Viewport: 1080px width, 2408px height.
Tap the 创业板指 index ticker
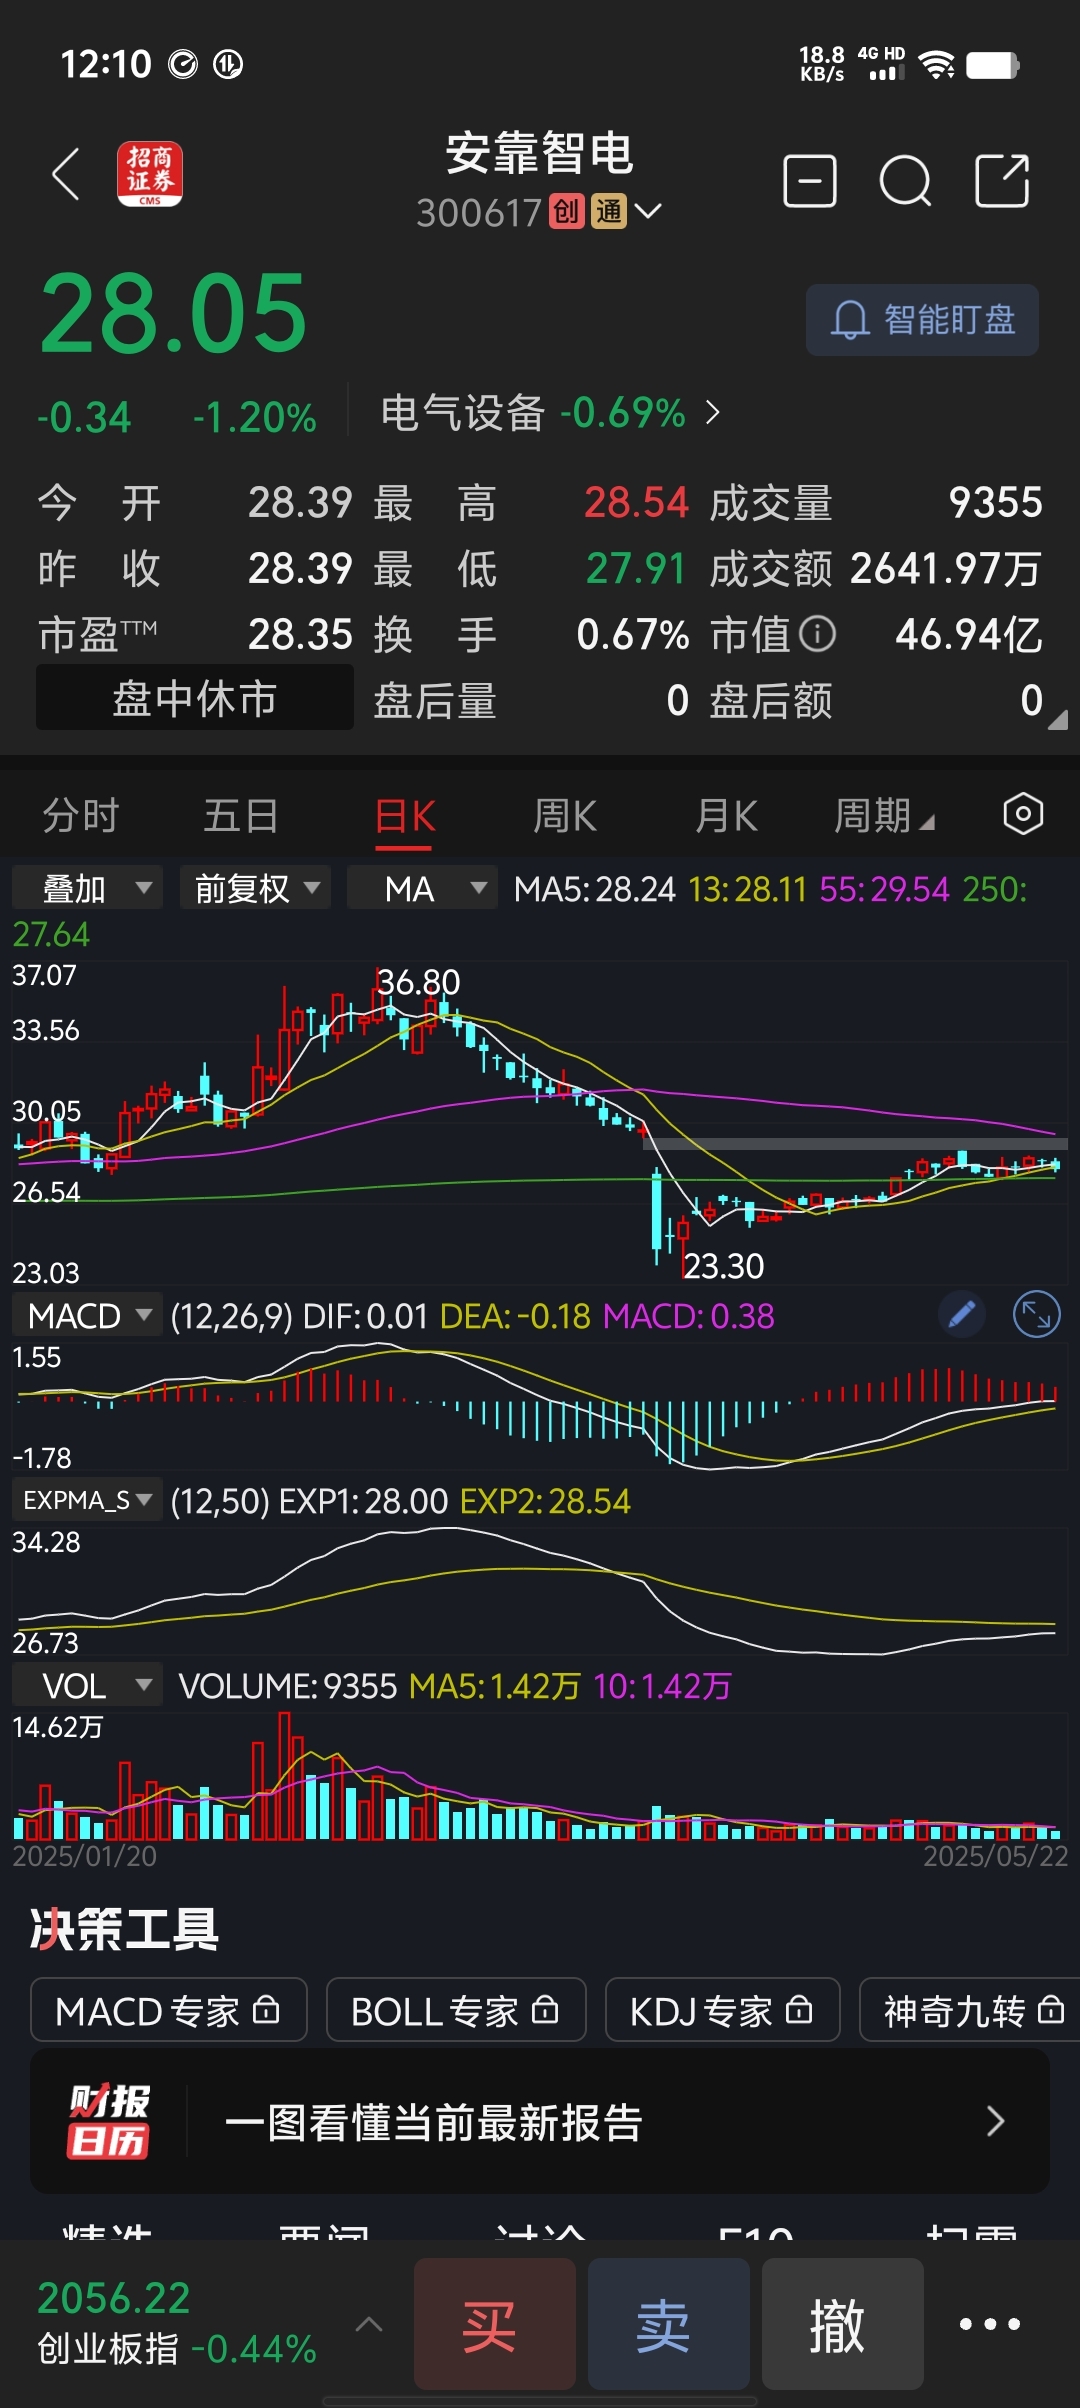177,2324
